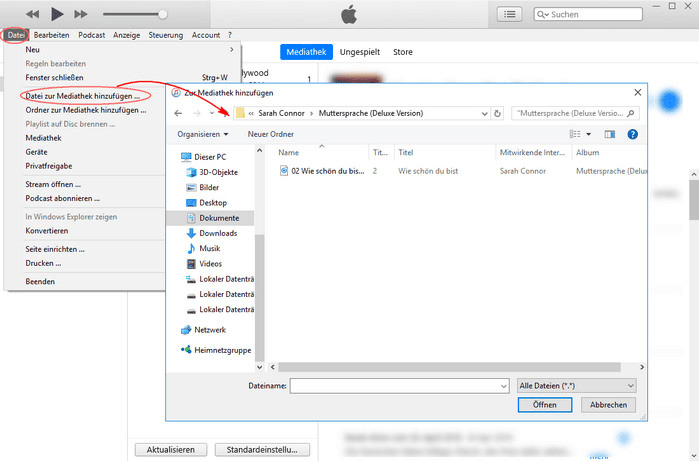Image resolution: width=699 pixels, height=461 pixels.
Task: Click the Dateiname input field
Action: click(x=399, y=386)
